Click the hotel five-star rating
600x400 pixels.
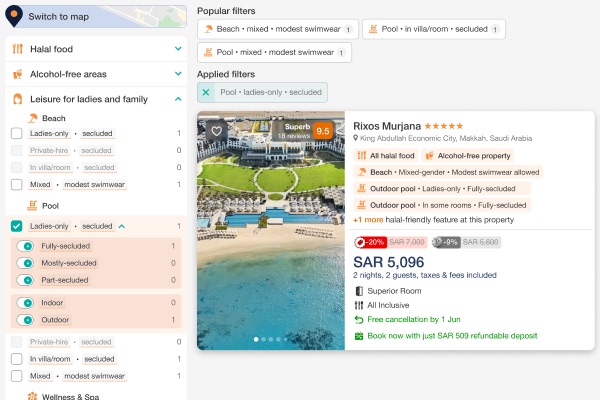point(444,126)
